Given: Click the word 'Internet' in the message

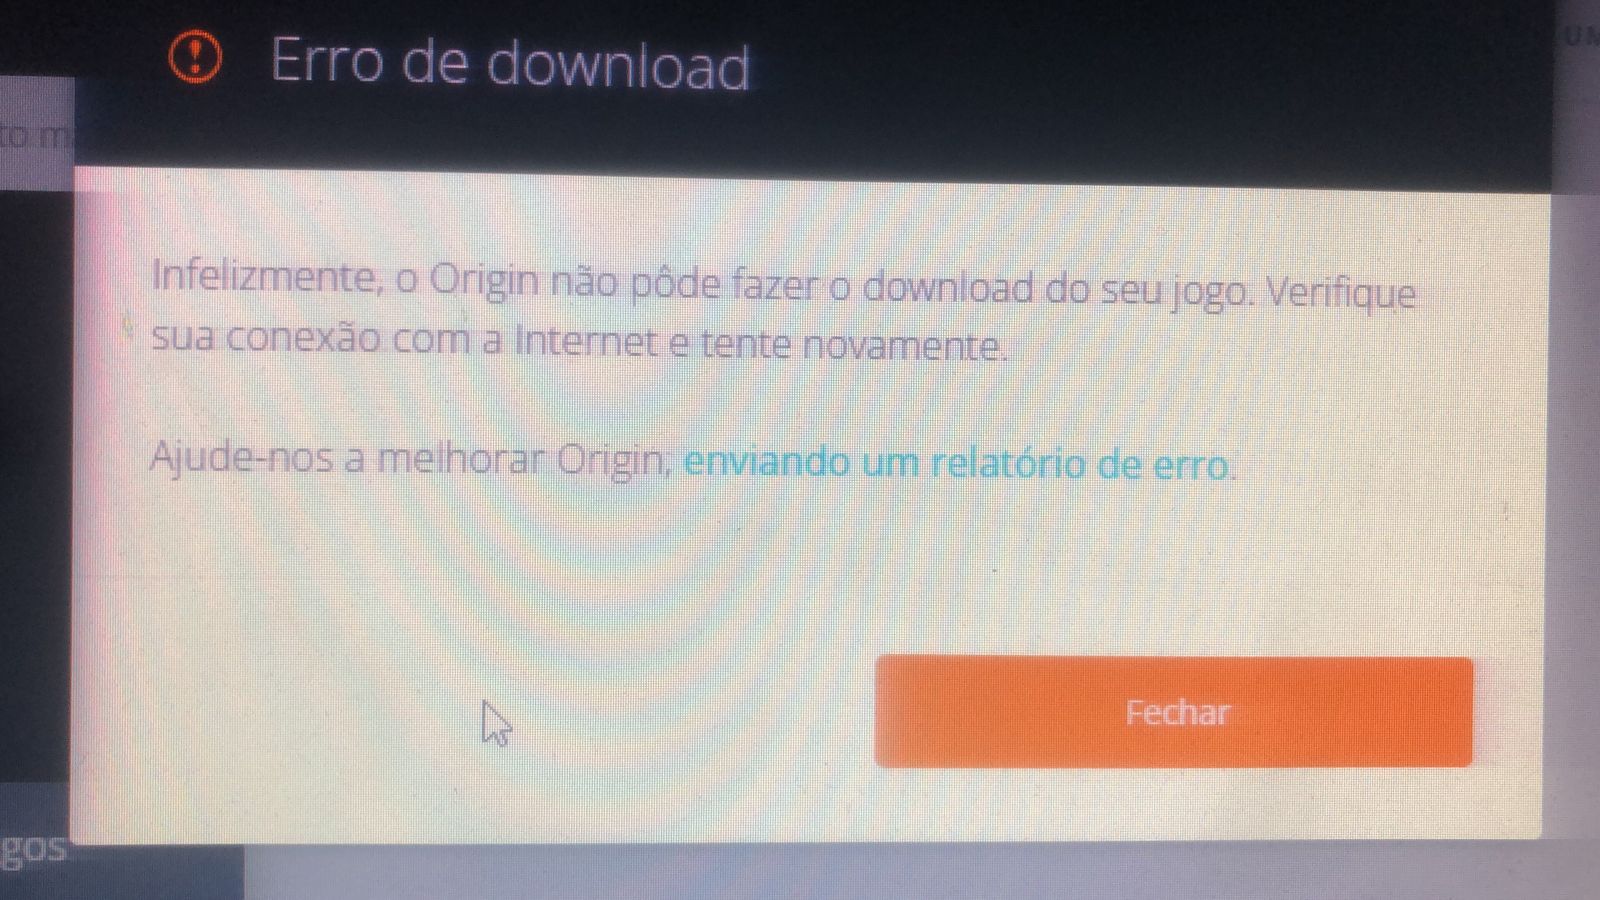Looking at the screenshot, I should [586, 342].
